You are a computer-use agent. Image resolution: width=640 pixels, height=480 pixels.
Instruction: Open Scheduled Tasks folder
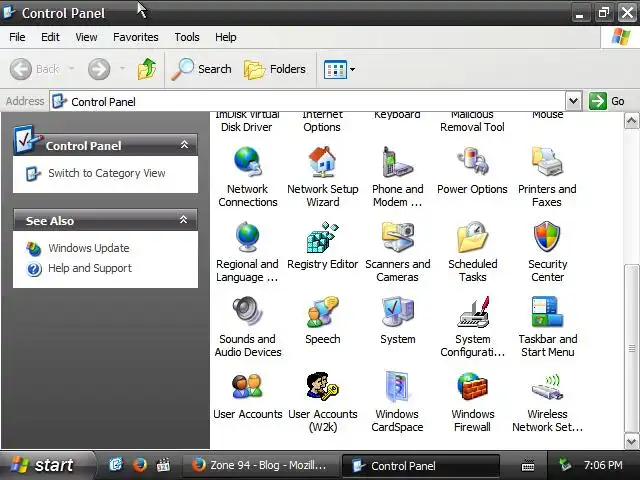[x=472, y=237]
